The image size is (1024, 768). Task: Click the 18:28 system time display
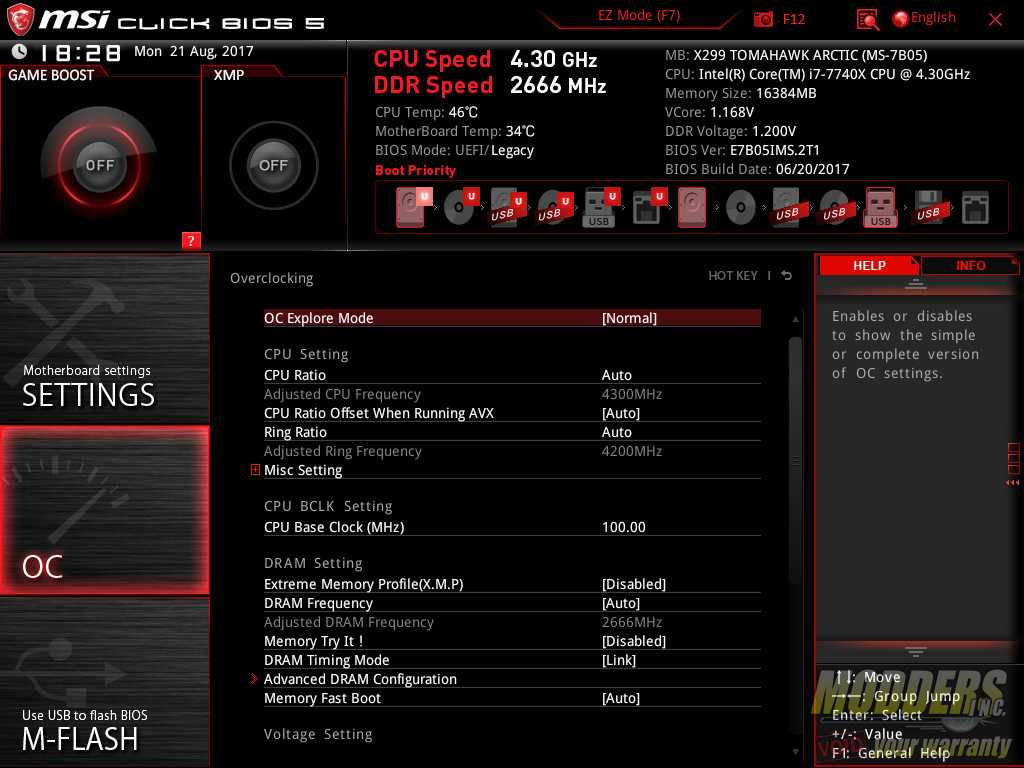80,52
